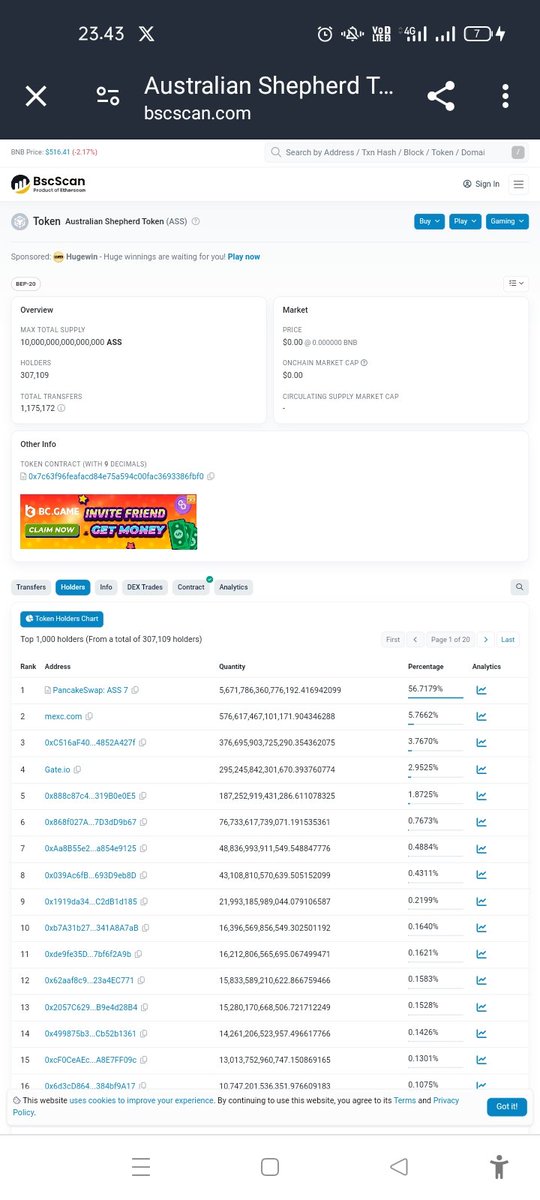
Task: Open holder 0x039Ac6fB...693D9eb8D
Action: pos(90,875)
